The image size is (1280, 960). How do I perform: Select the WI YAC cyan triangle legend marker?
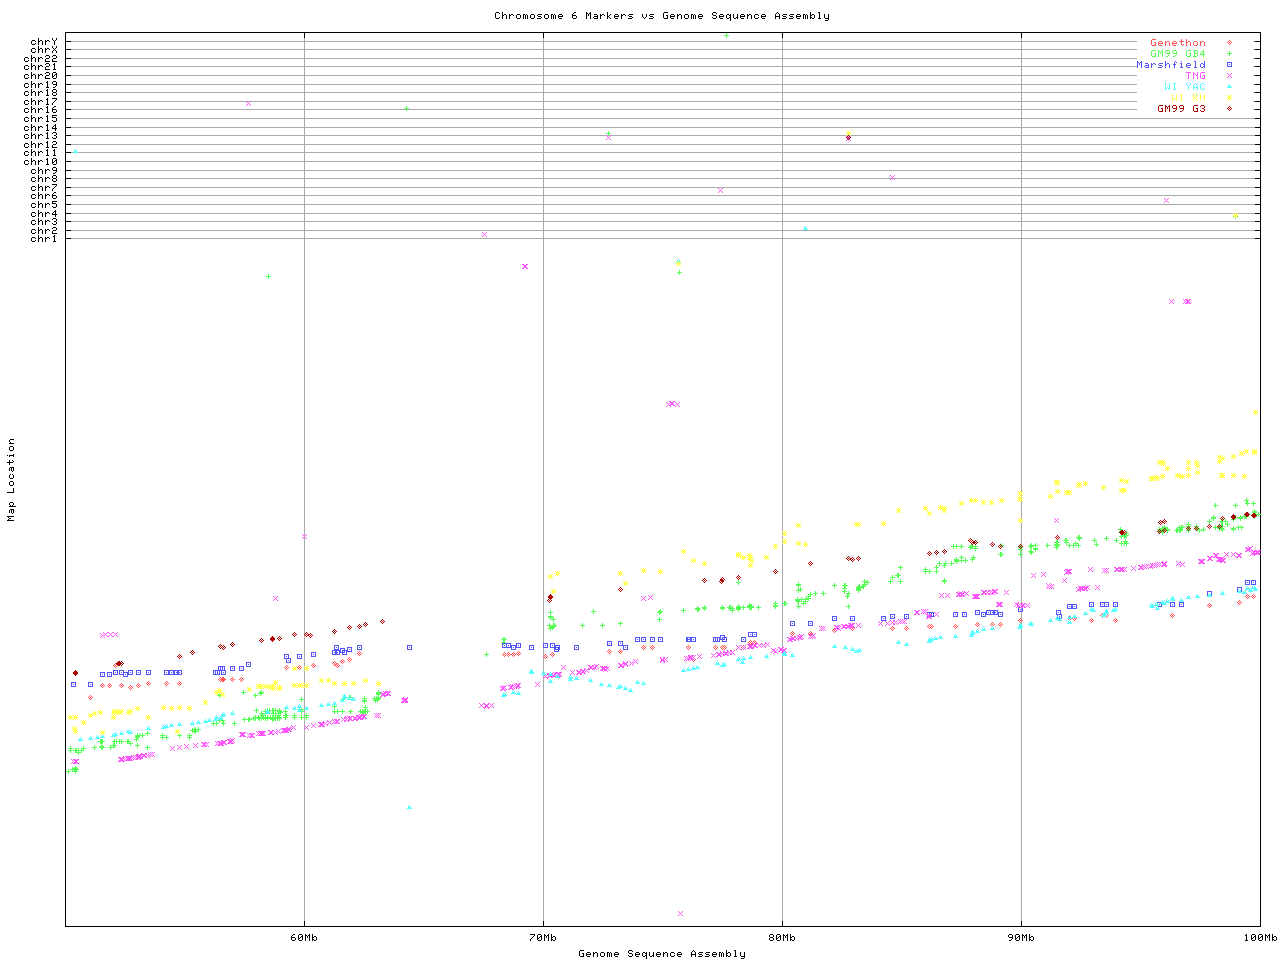pos(1229,87)
